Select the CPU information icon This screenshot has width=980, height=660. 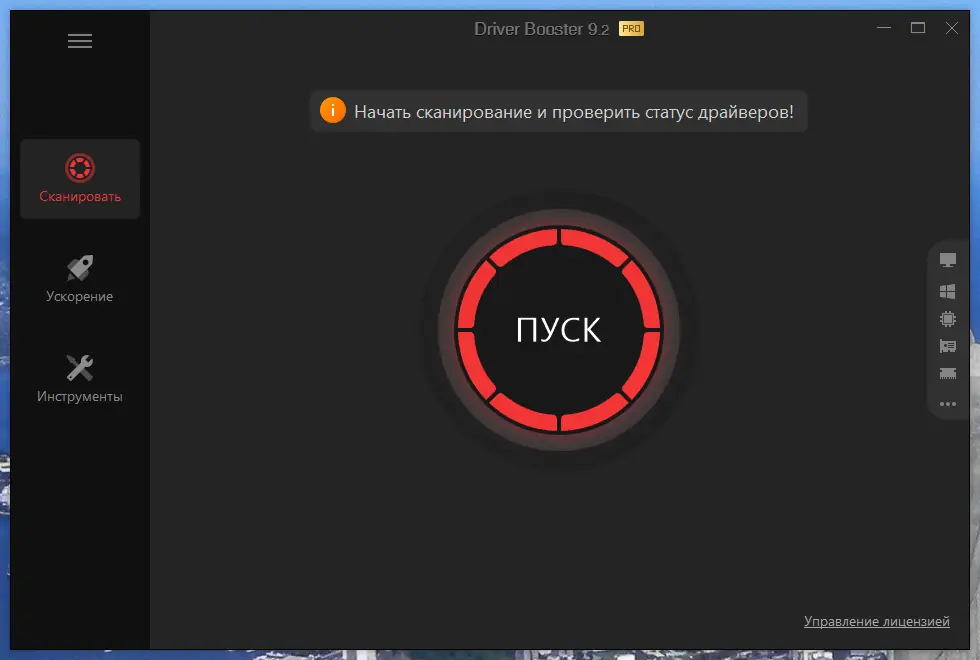tap(946, 320)
